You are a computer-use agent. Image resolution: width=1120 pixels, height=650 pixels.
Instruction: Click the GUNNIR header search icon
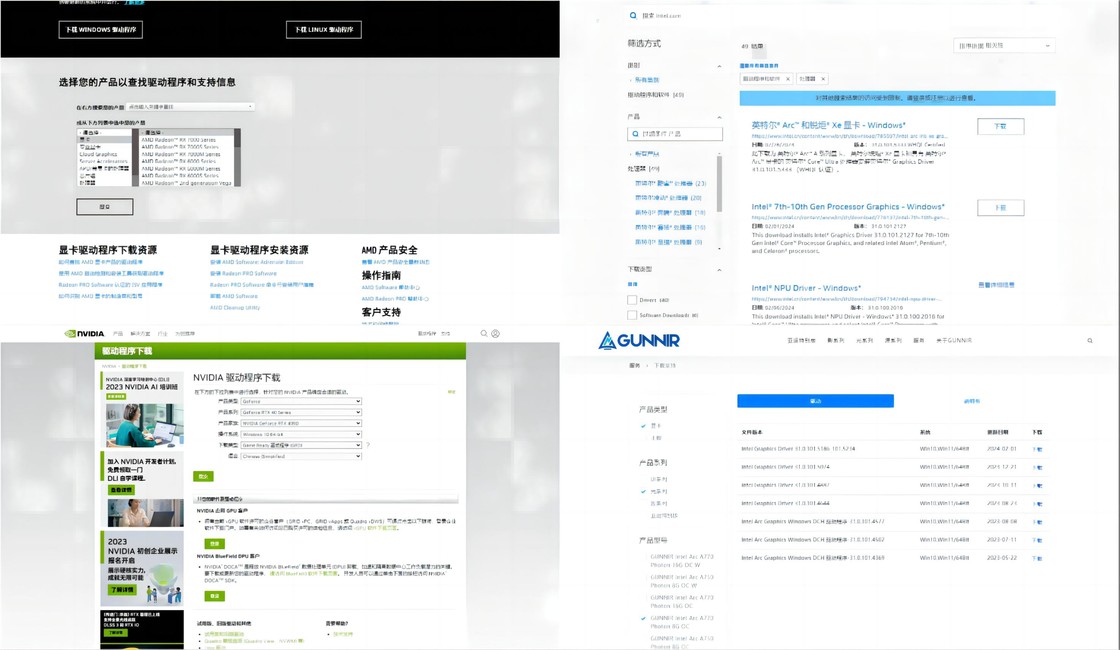[1090, 341]
